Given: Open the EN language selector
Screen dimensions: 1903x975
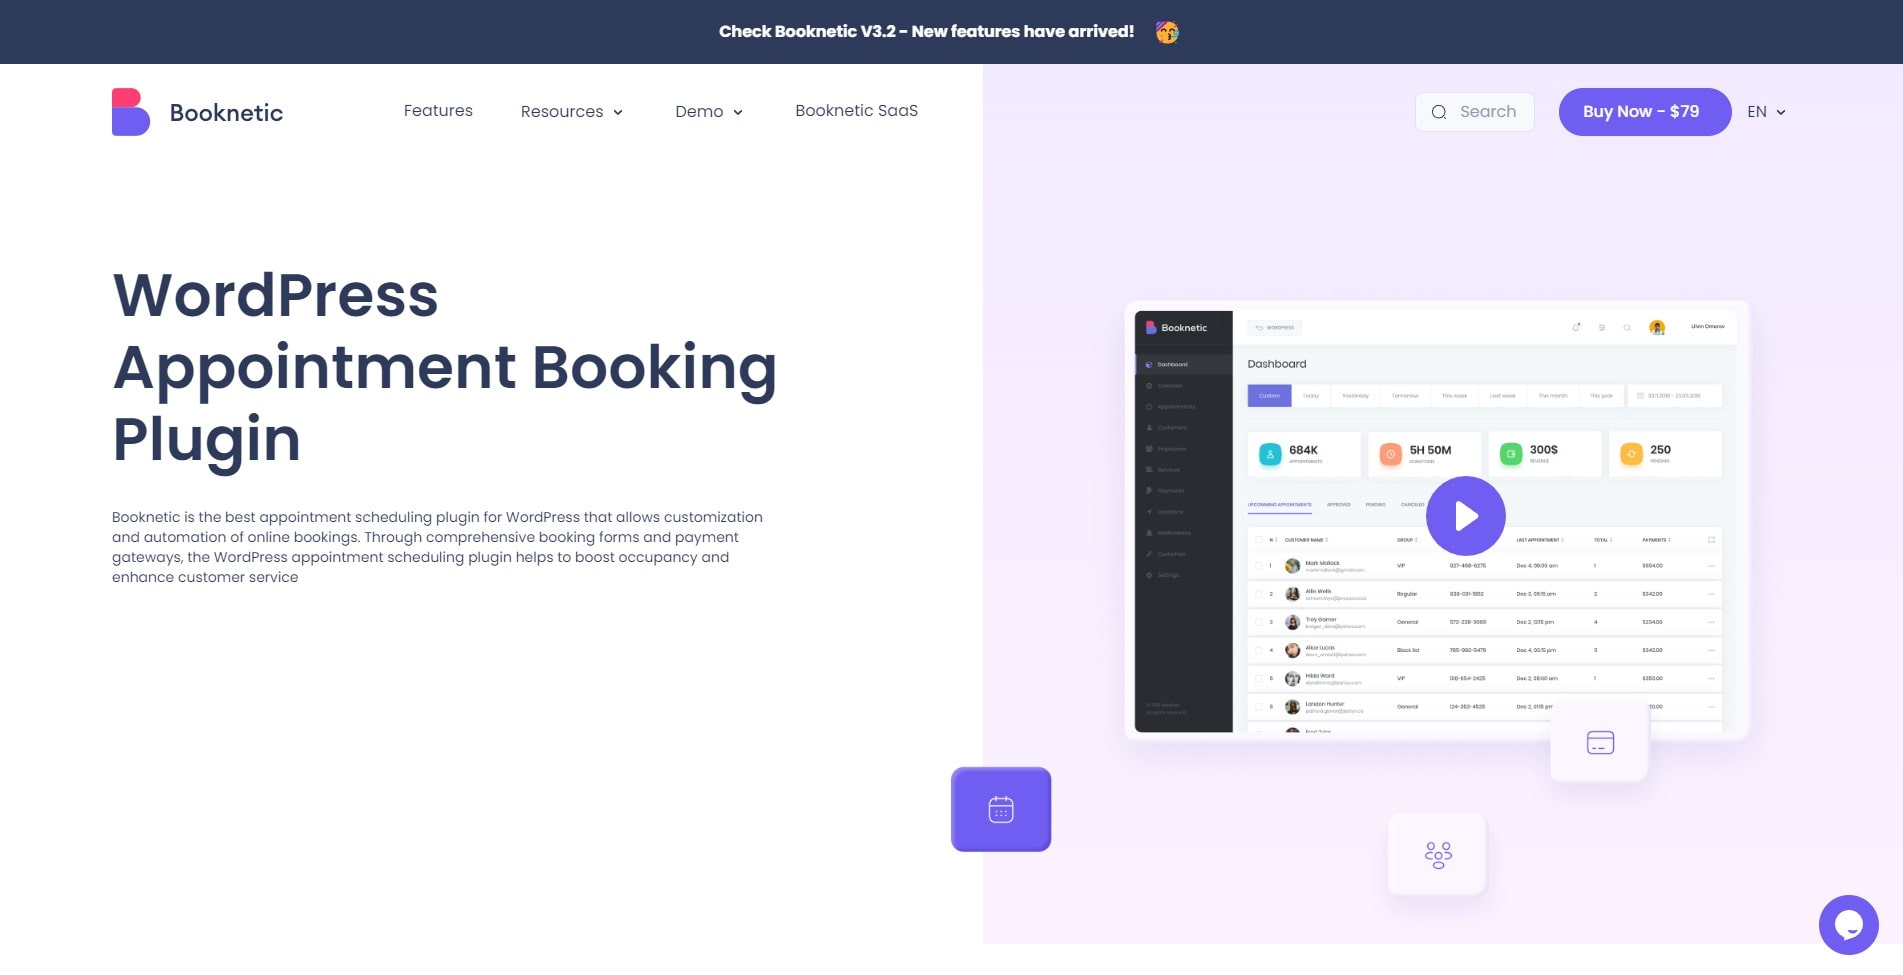Looking at the screenshot, I should click(1766, 112).
